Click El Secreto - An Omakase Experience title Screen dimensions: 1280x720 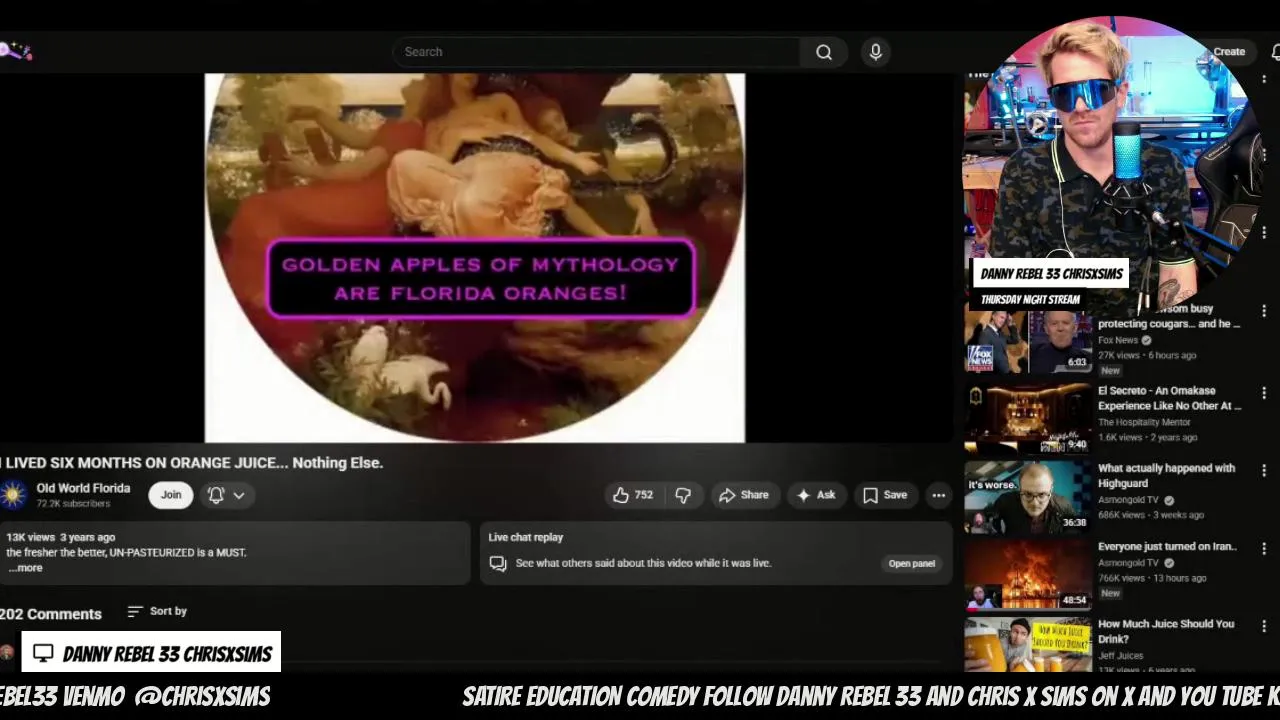[1169, 398]
